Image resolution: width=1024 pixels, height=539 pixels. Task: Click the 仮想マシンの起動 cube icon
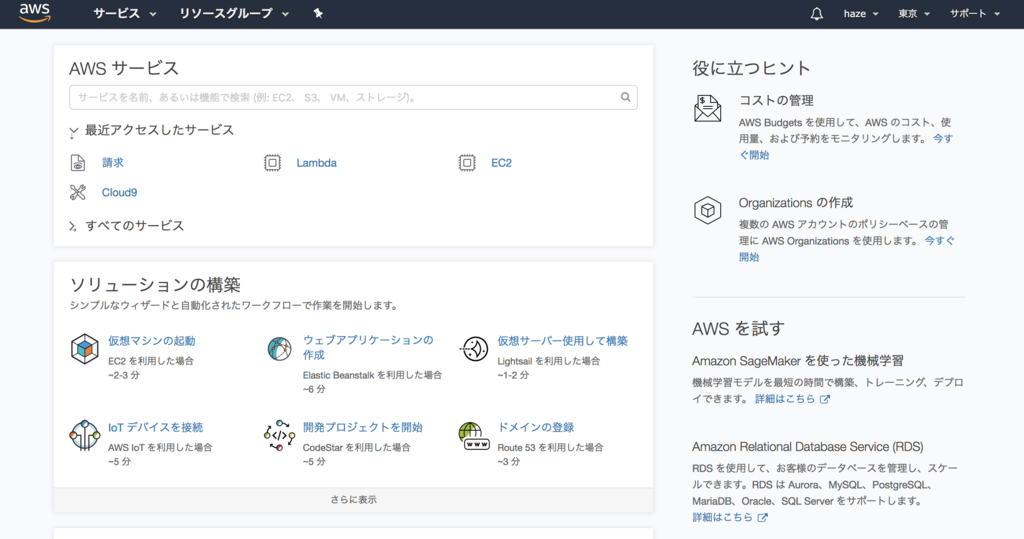click(84, 348)
